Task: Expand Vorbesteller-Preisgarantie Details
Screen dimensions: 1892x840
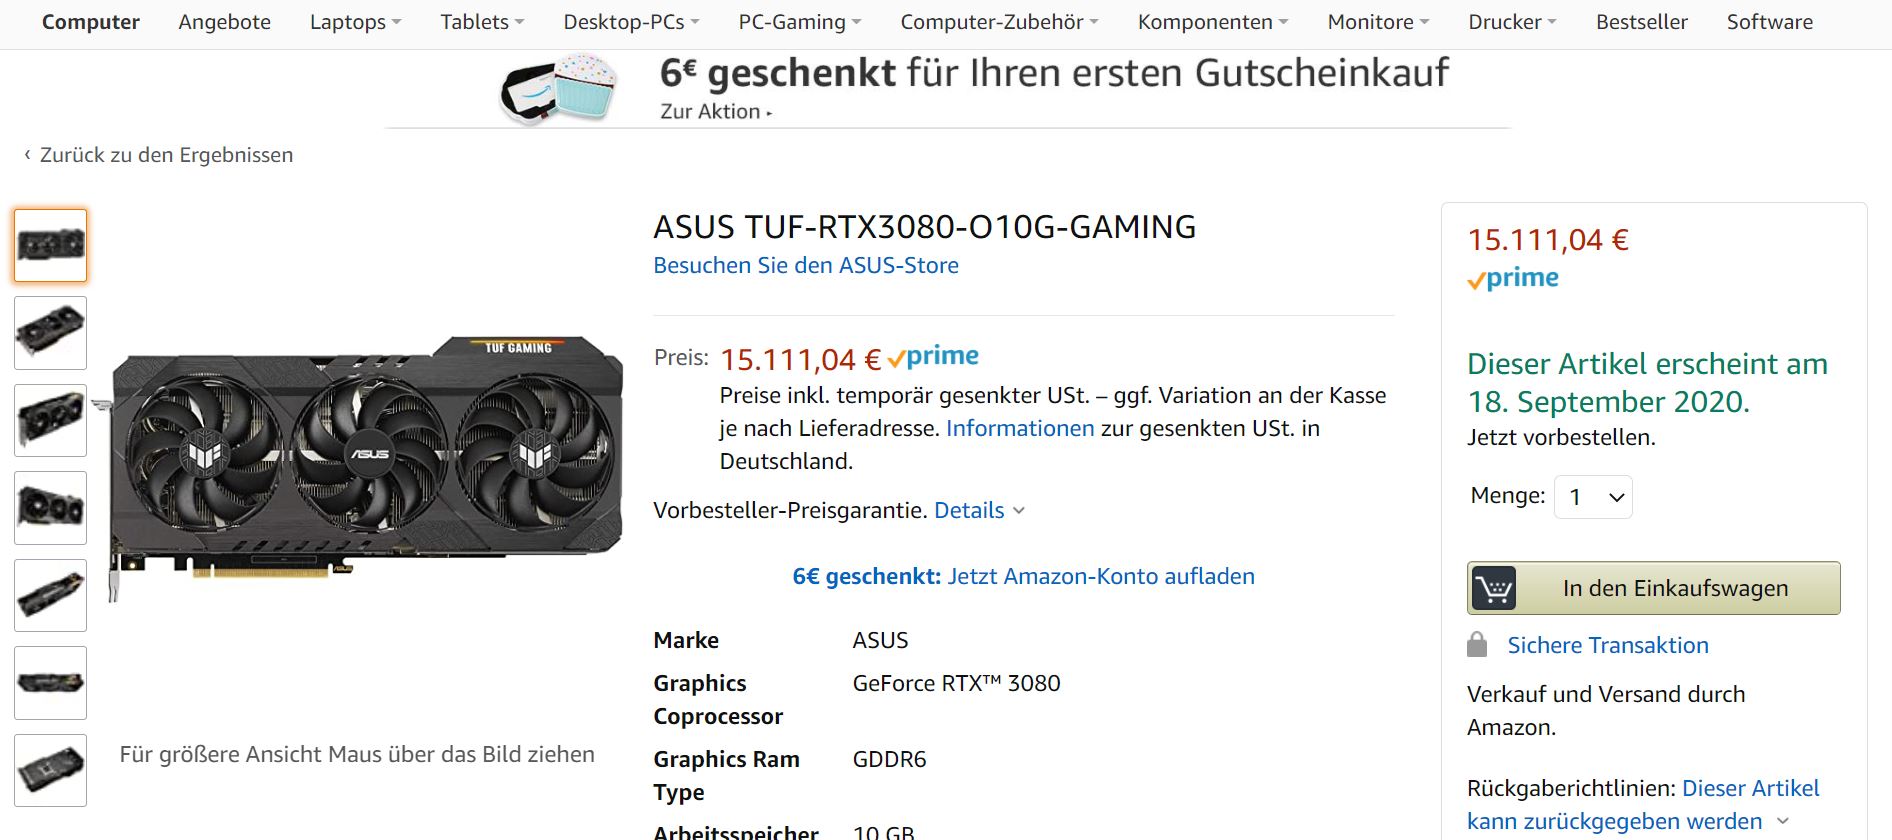Action: click(979, 510)
